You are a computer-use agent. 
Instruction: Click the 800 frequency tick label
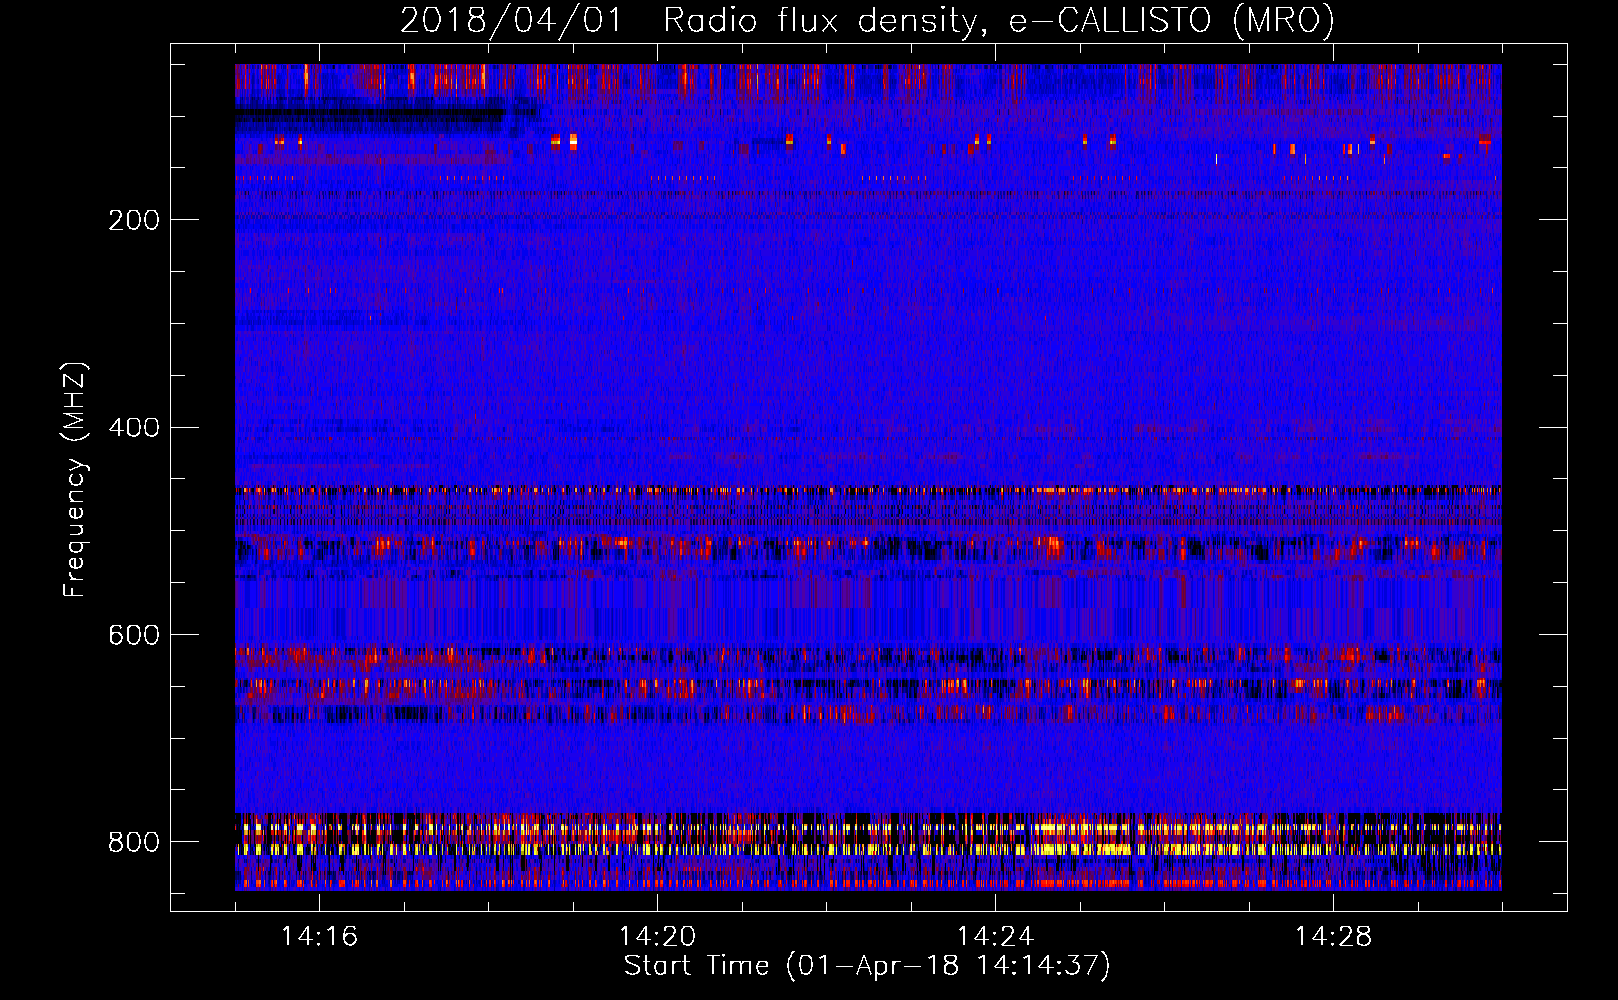(134, 842)
